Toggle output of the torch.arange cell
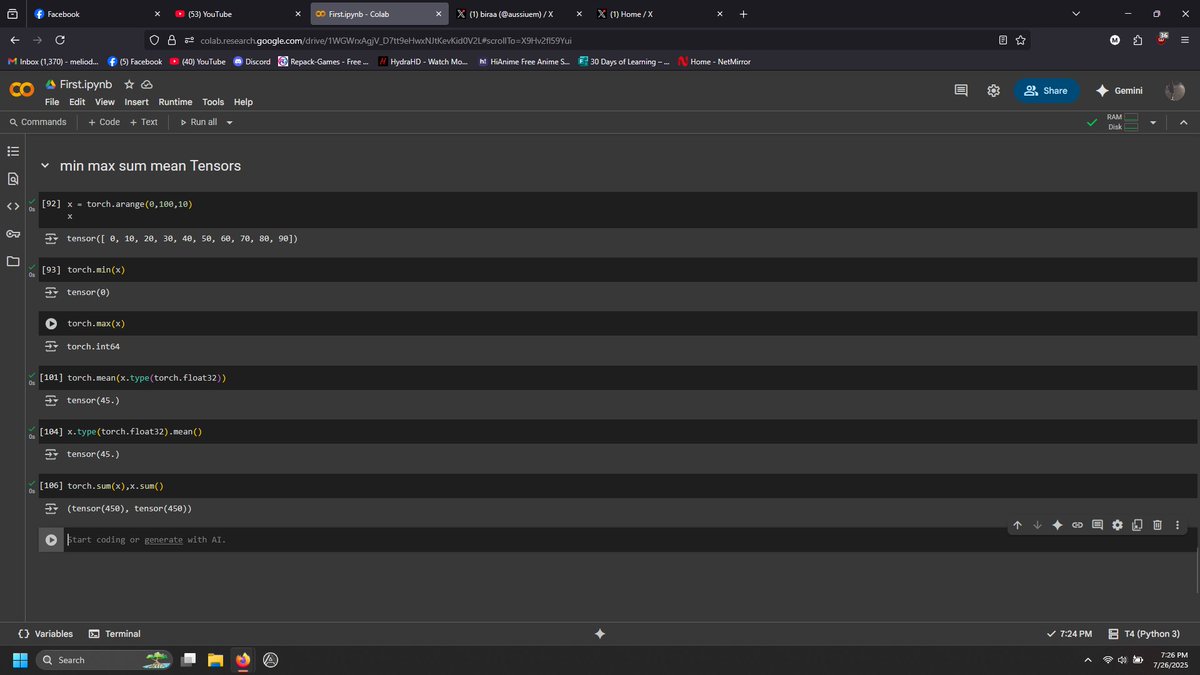The height and width of the screenshot is (675, 1200). [x=51, y=239]
